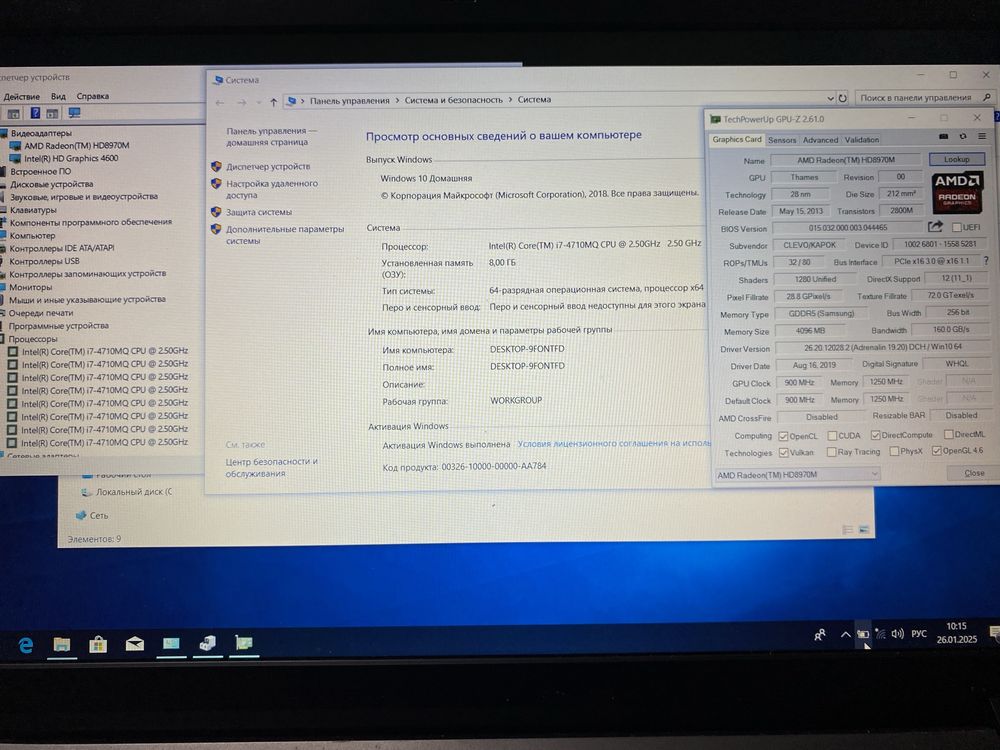Click the GPU-Z taskbar icon
1000x750 pixels.
pos(244,643)
